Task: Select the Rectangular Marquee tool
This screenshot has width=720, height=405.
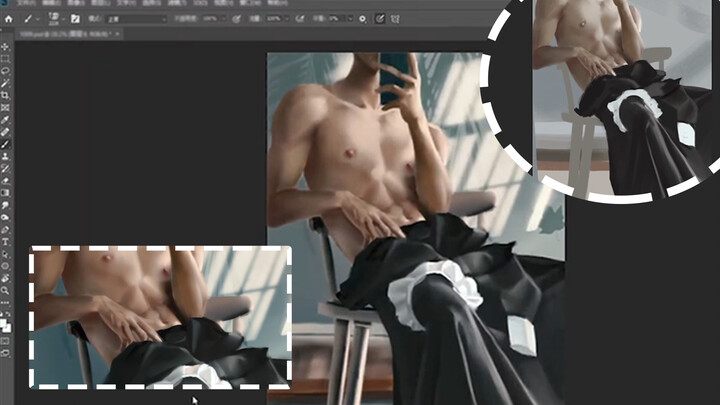Action: click(x=5, y=59)
